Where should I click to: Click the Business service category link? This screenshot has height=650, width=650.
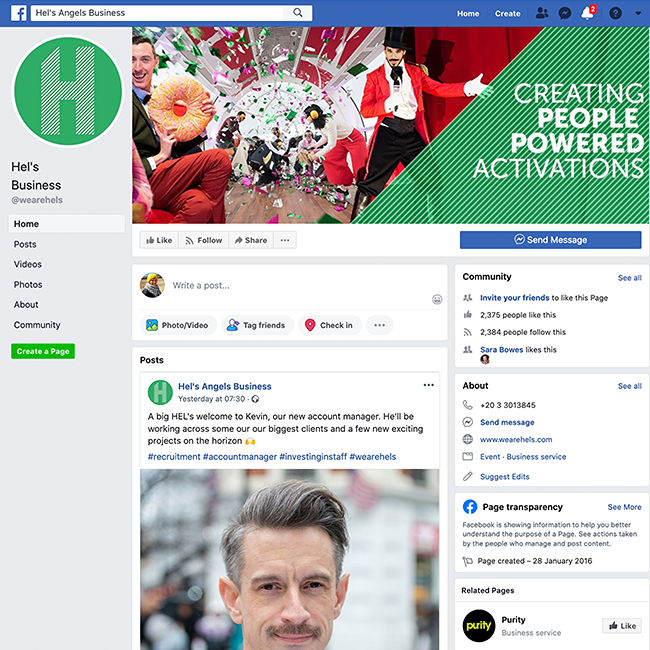click(536, 457)
